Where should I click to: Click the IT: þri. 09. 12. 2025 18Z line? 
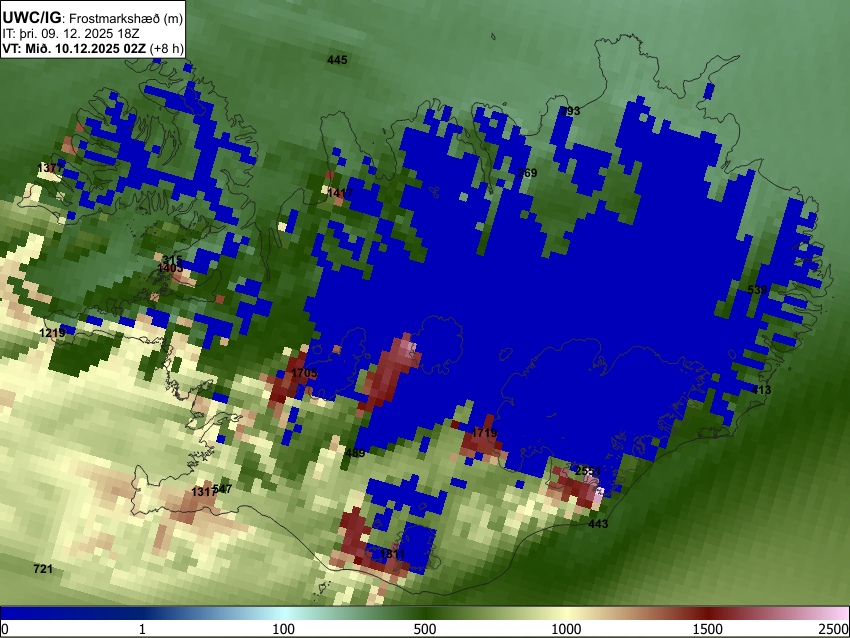pyautogui.click(x=70, y=34)
